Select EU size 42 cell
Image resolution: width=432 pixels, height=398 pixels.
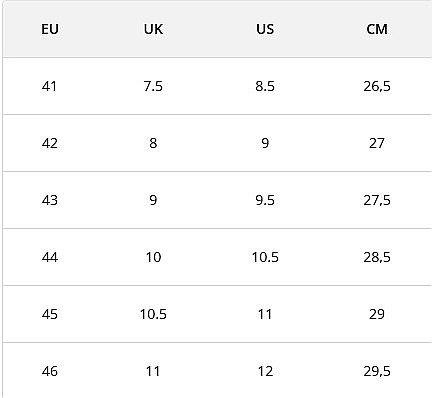(50, 143)
